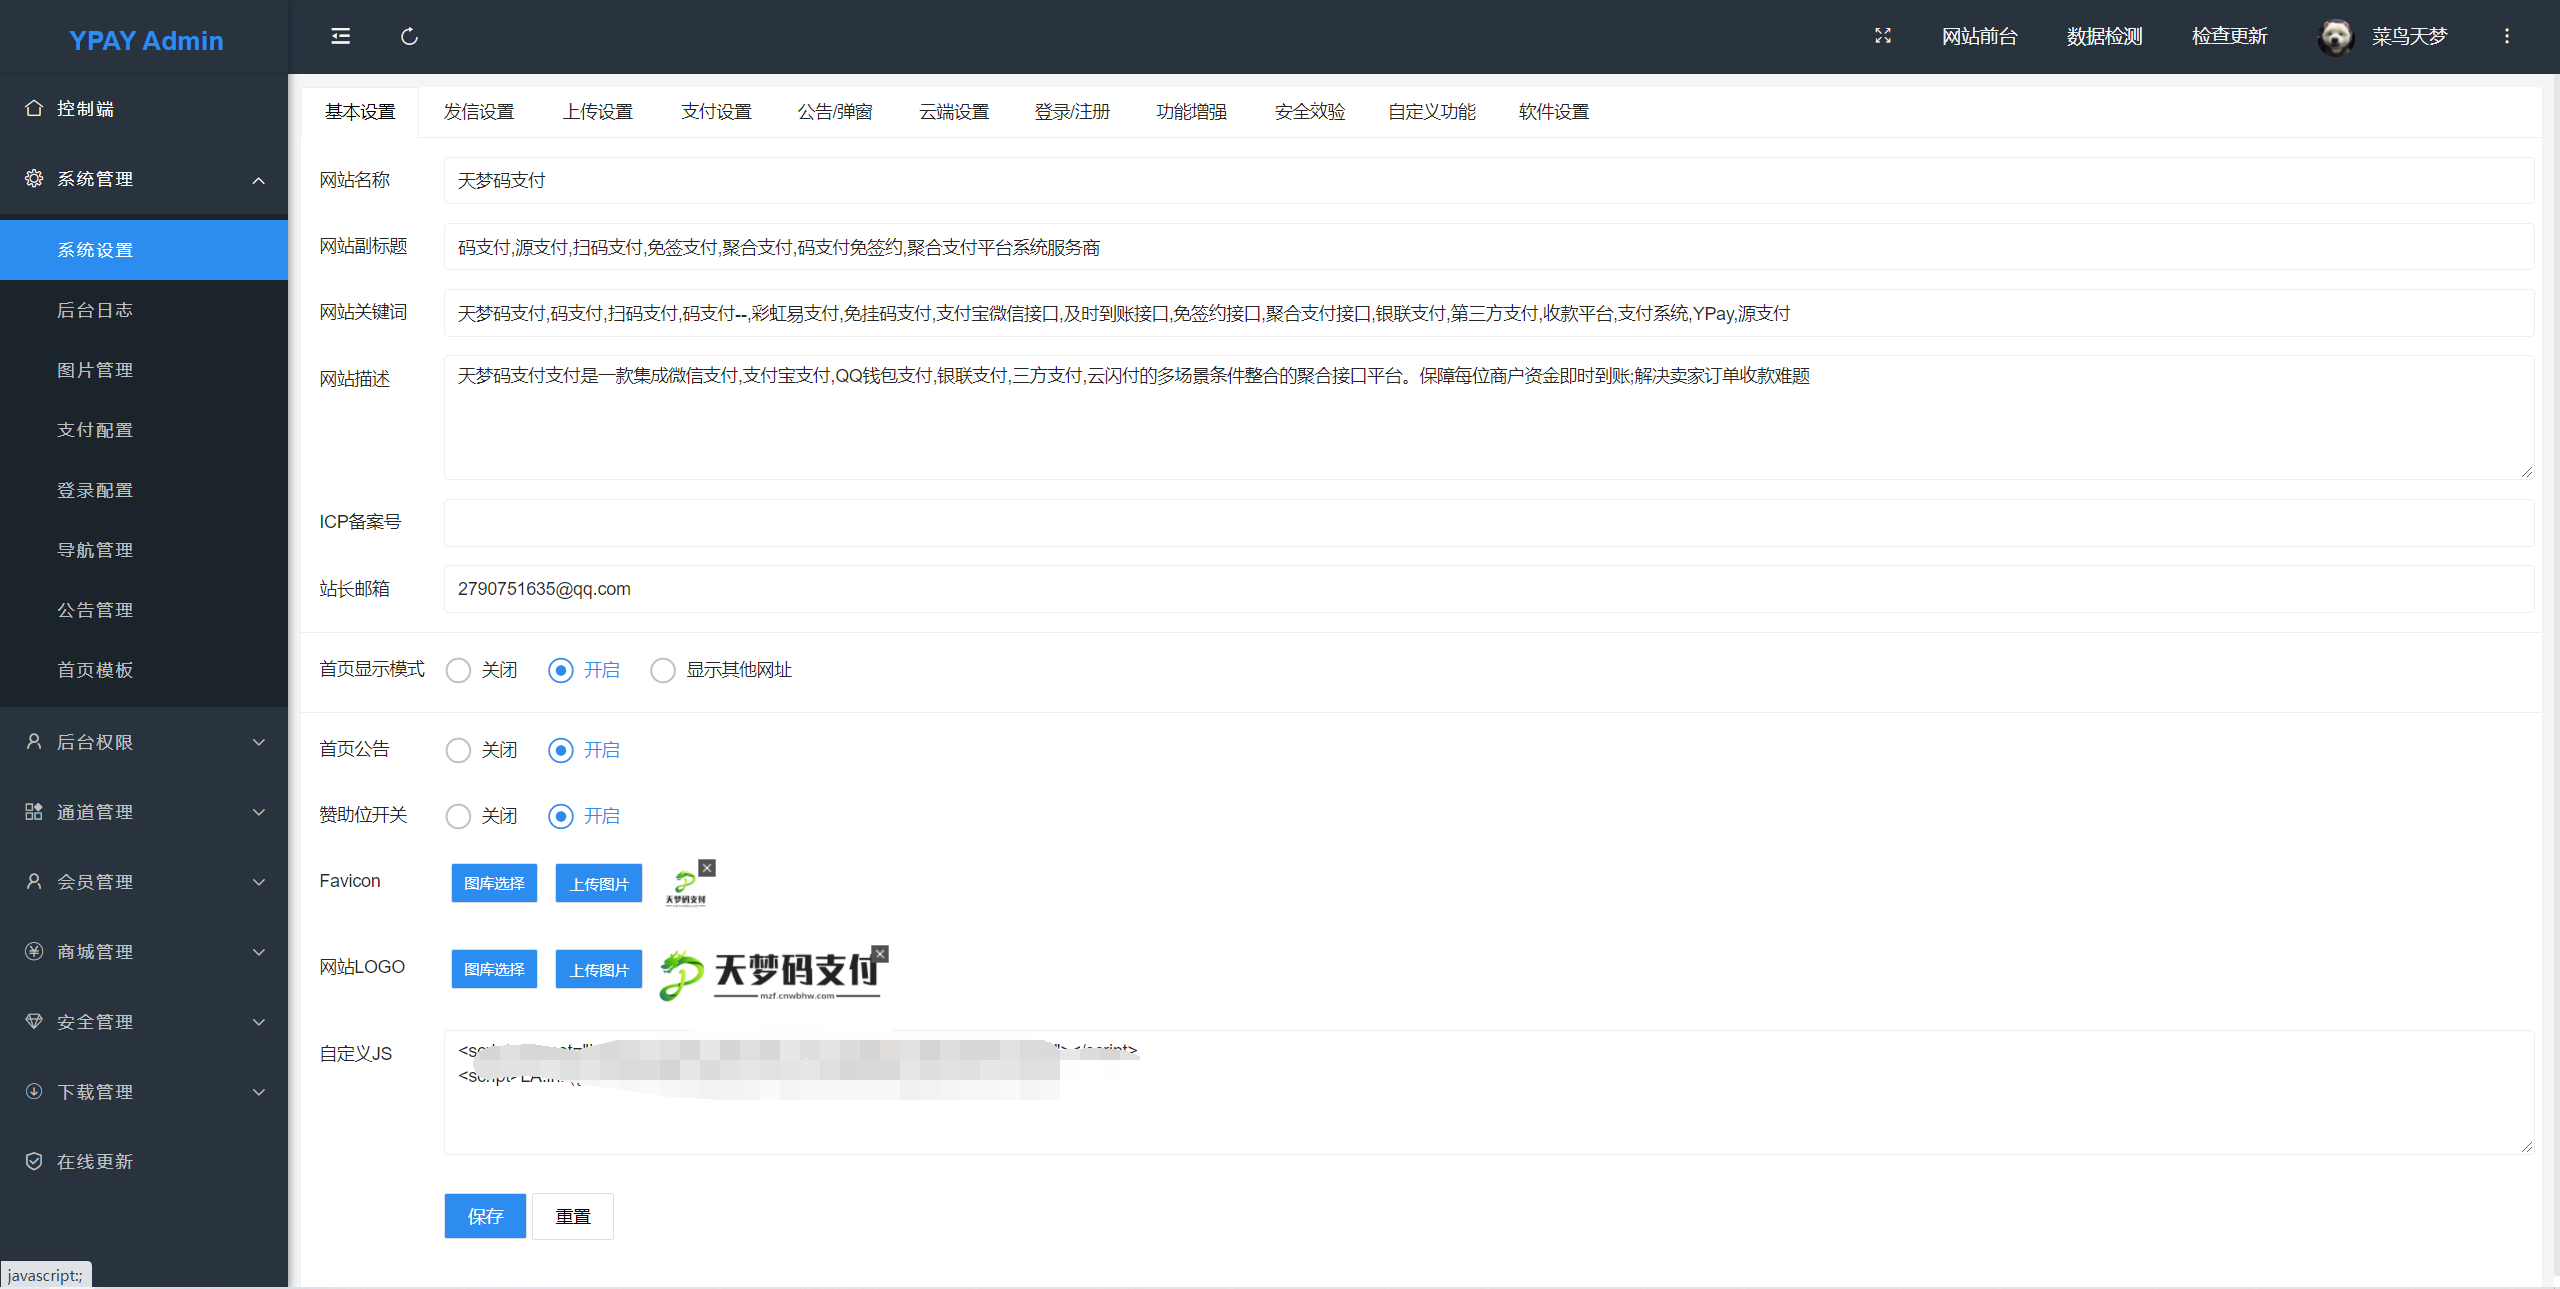The width and height of the screenshot is (2560, 1289).
Task: Switch to the 软件设置 tab
Action: point(1554,112)
